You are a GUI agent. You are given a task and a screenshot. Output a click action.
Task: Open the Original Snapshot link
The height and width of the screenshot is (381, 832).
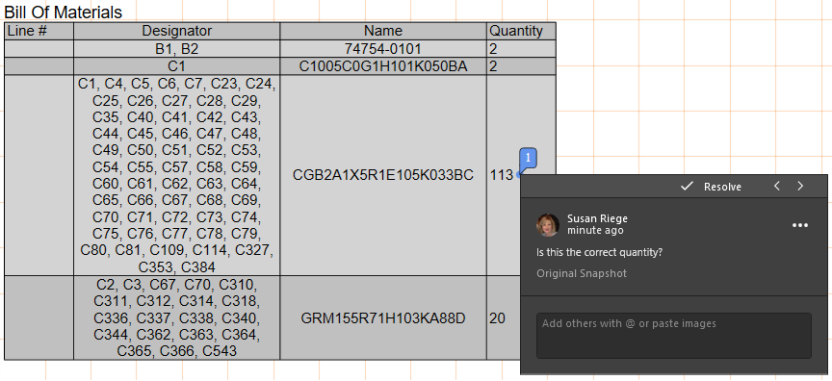point(581,273)
